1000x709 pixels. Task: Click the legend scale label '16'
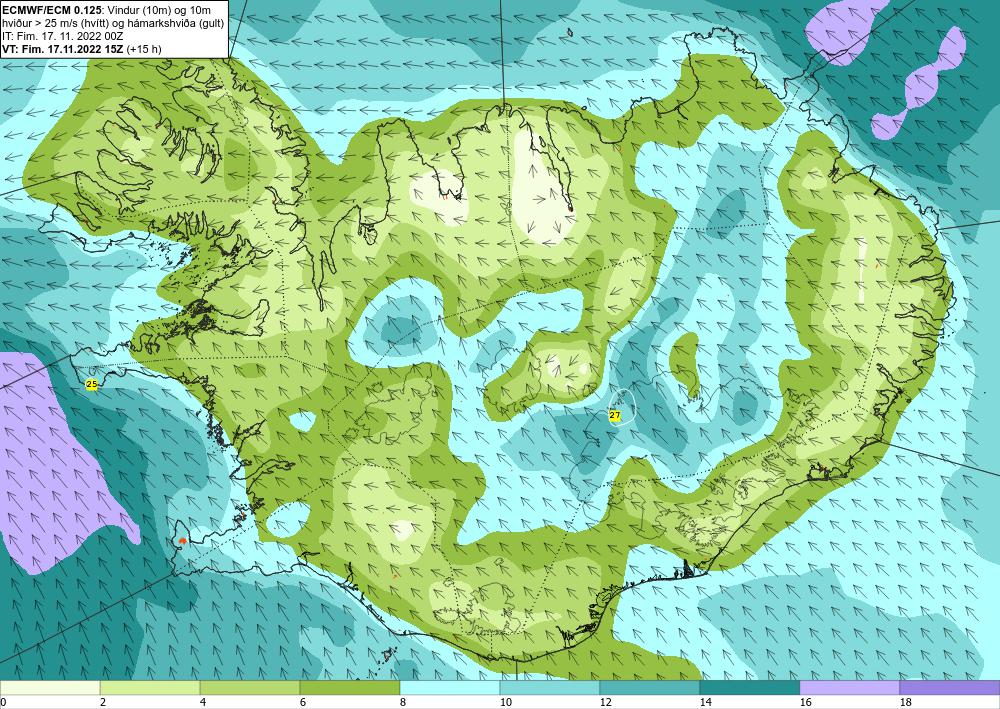point(805,702)
